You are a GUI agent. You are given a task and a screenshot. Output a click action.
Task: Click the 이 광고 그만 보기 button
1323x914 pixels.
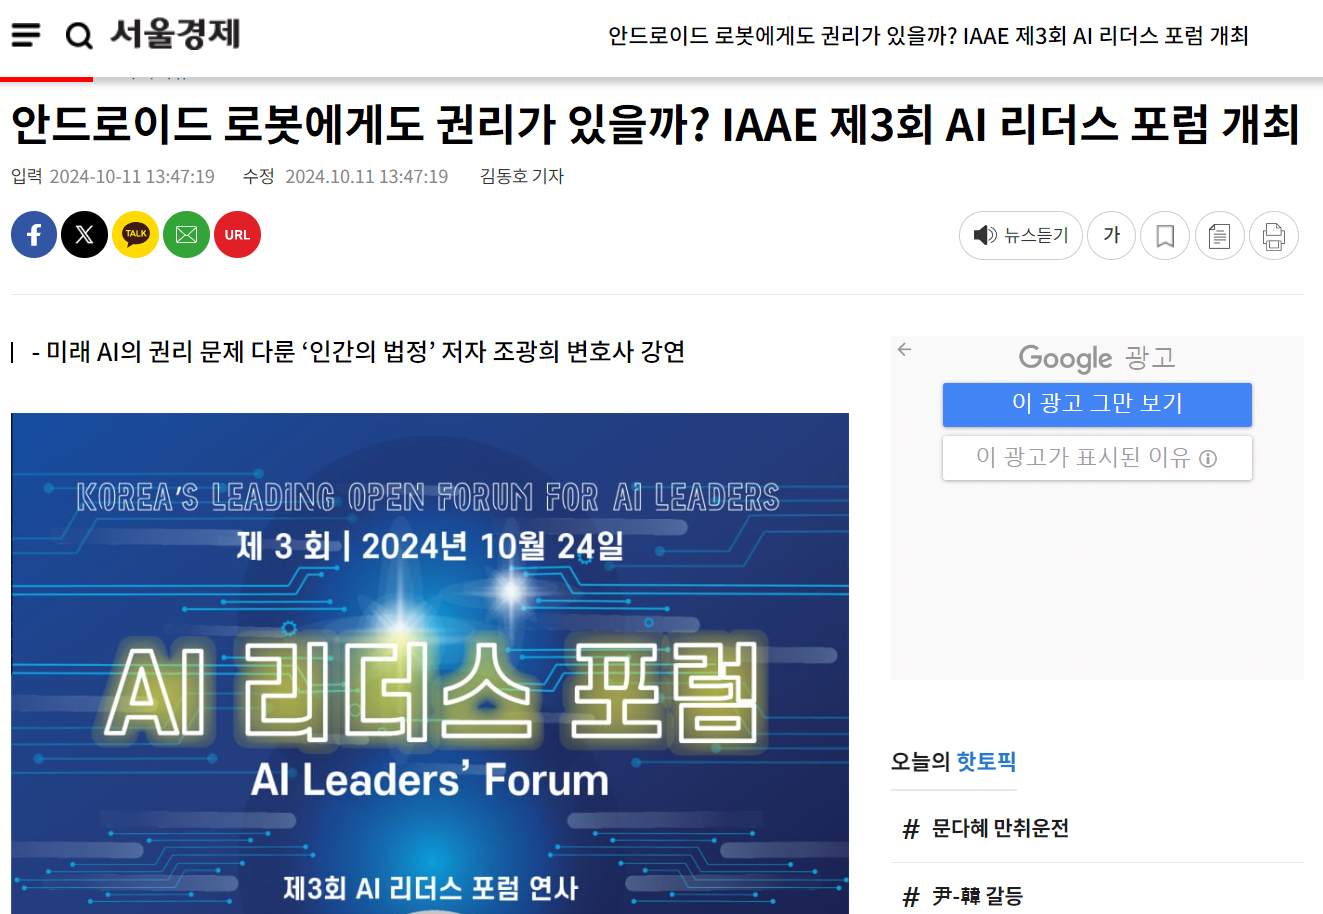click(1097, 404)
